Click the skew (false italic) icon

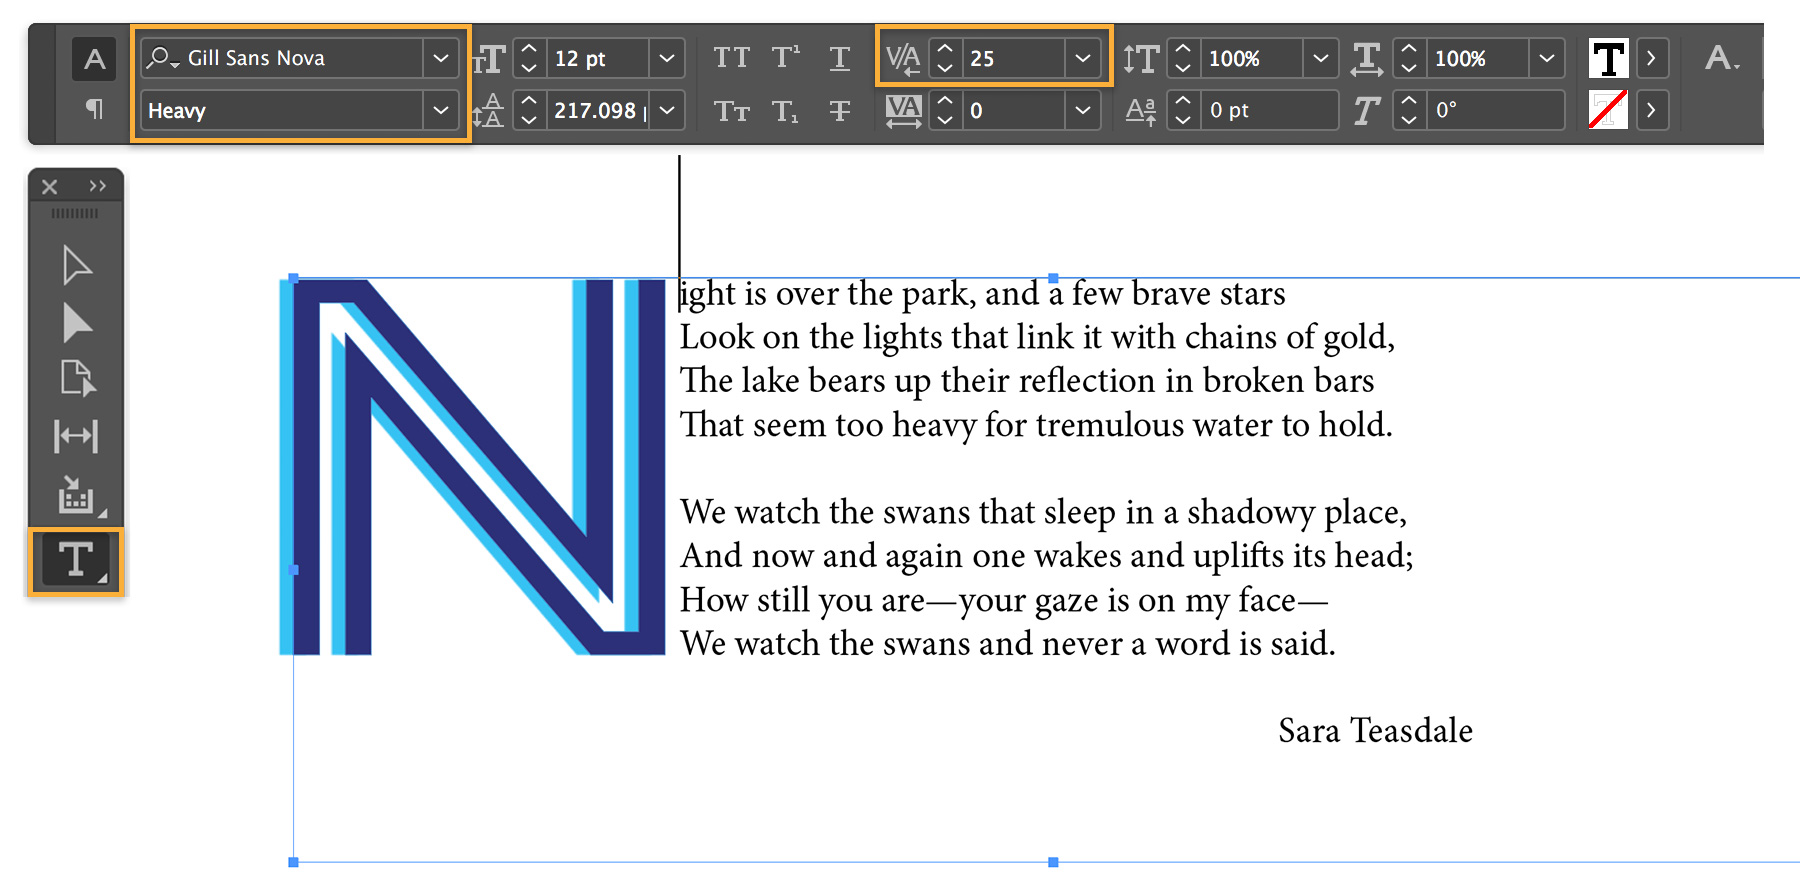pos(1367,110)
